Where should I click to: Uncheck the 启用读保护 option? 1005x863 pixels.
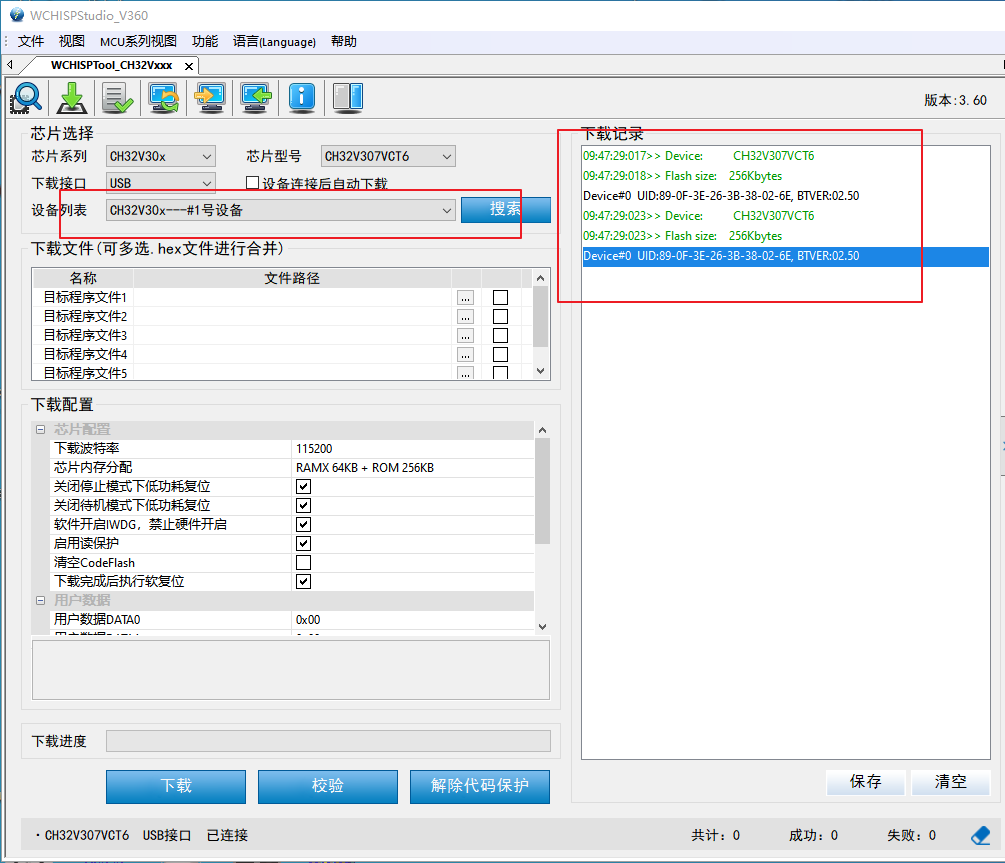click(303, 543)
